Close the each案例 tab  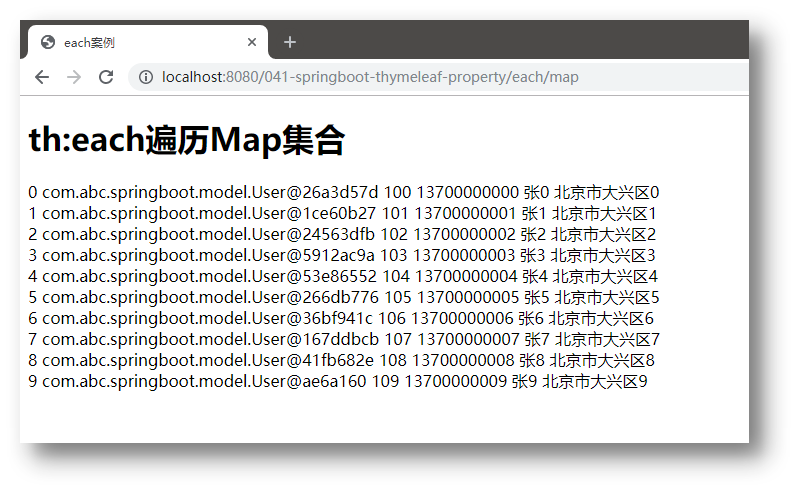252,42
